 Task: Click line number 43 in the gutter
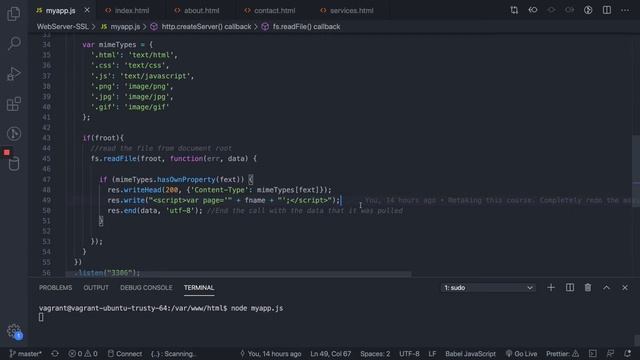46,138
